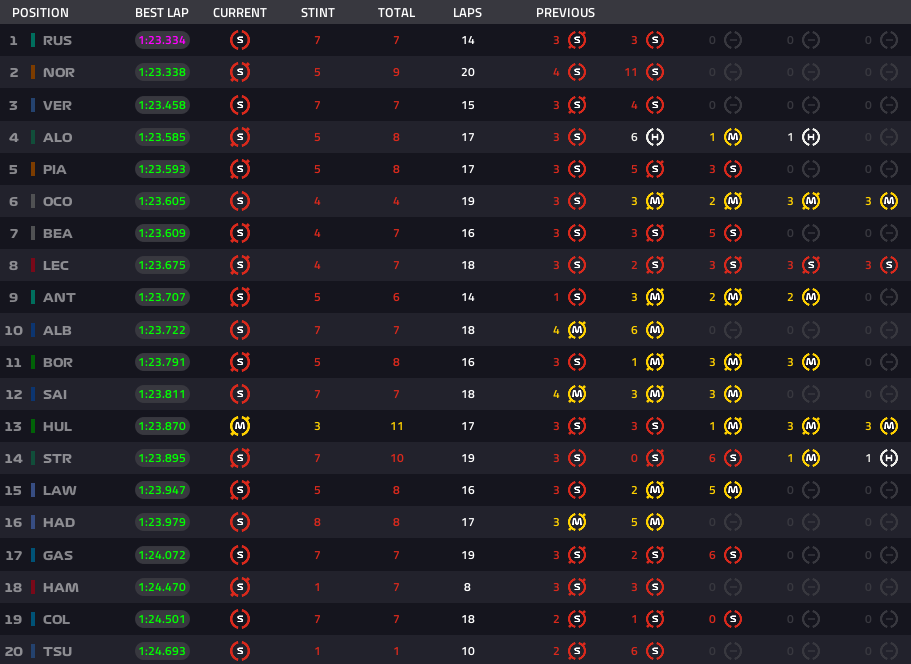Click the NOR team color bar
The width and height of the screenshot is (911, 664).
[33, 73]
